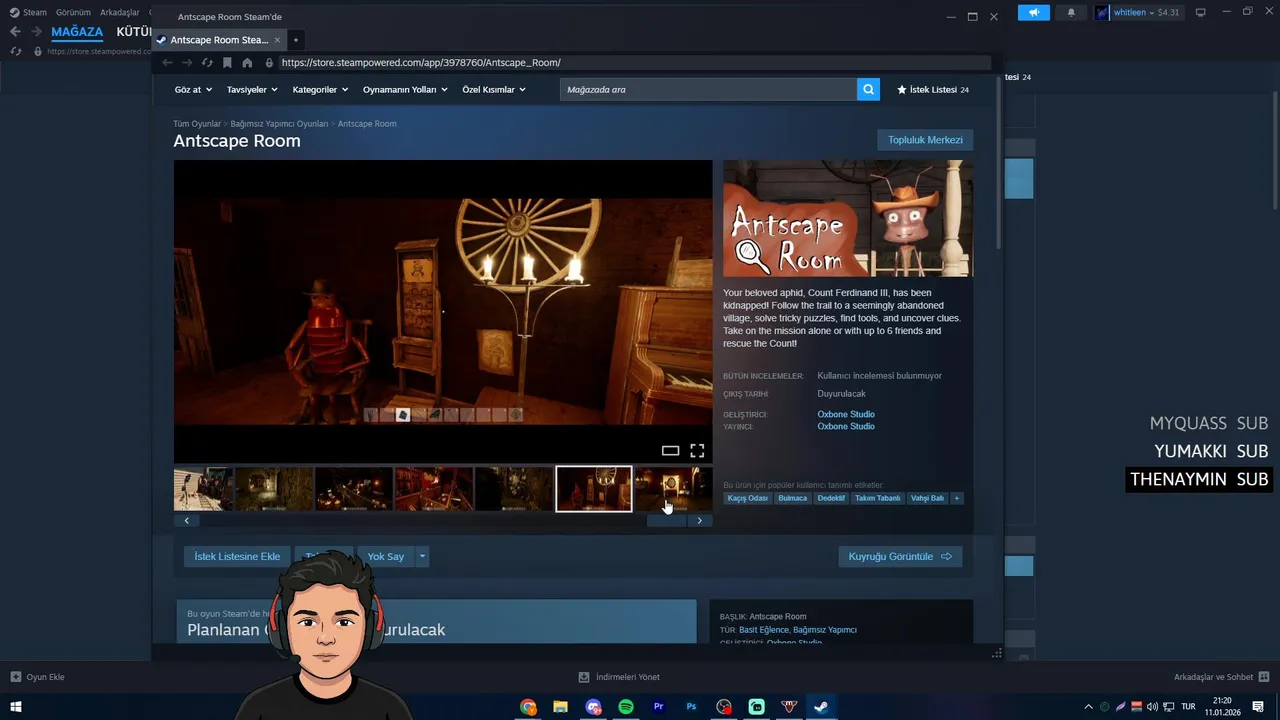The width and height of the screenshot is (1280, 720).
Task: Click İstek Listesine Ekle button
Action: (x=237, y=556)
